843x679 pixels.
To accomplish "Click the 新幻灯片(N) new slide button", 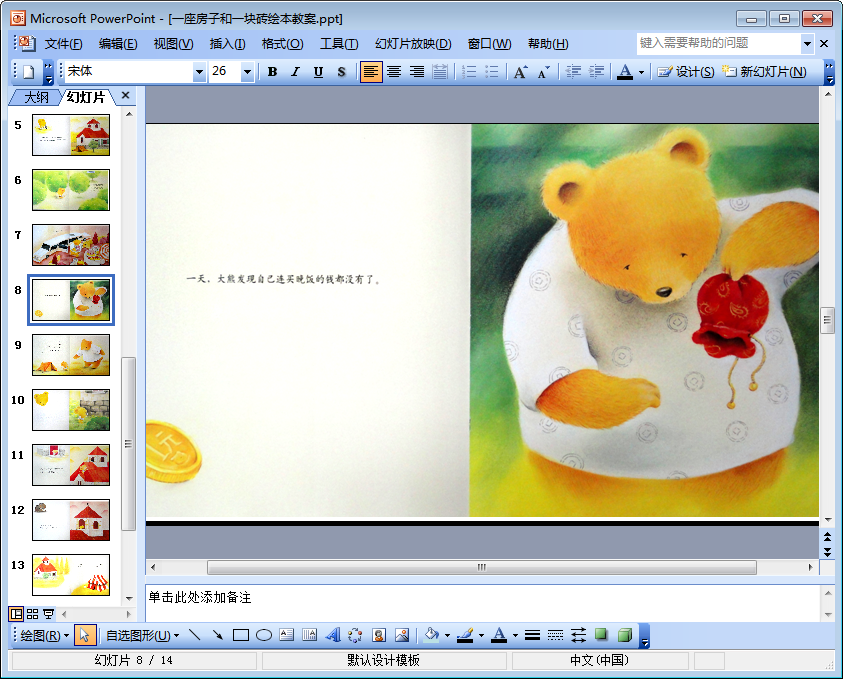I will coord(764,72).
